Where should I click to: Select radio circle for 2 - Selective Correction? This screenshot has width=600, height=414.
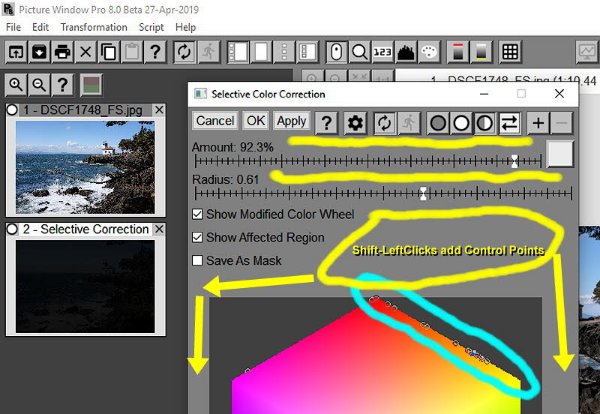pos(12,229)
